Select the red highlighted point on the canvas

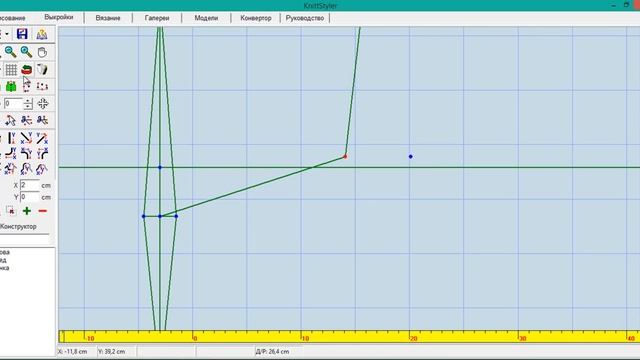[x=345, y=156]
